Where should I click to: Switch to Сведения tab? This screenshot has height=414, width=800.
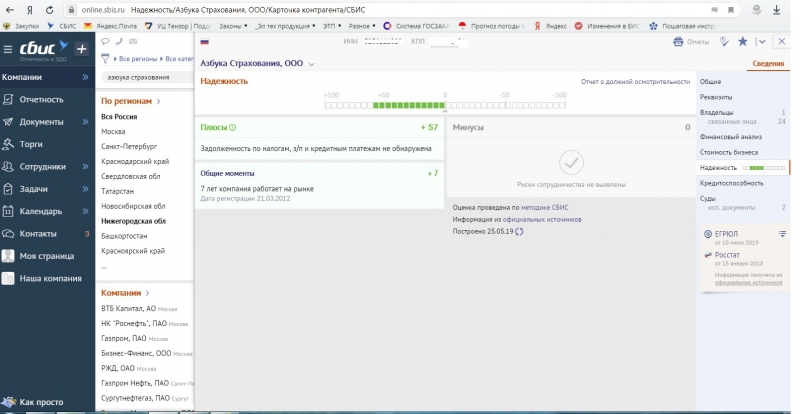(x=768, y=64)
